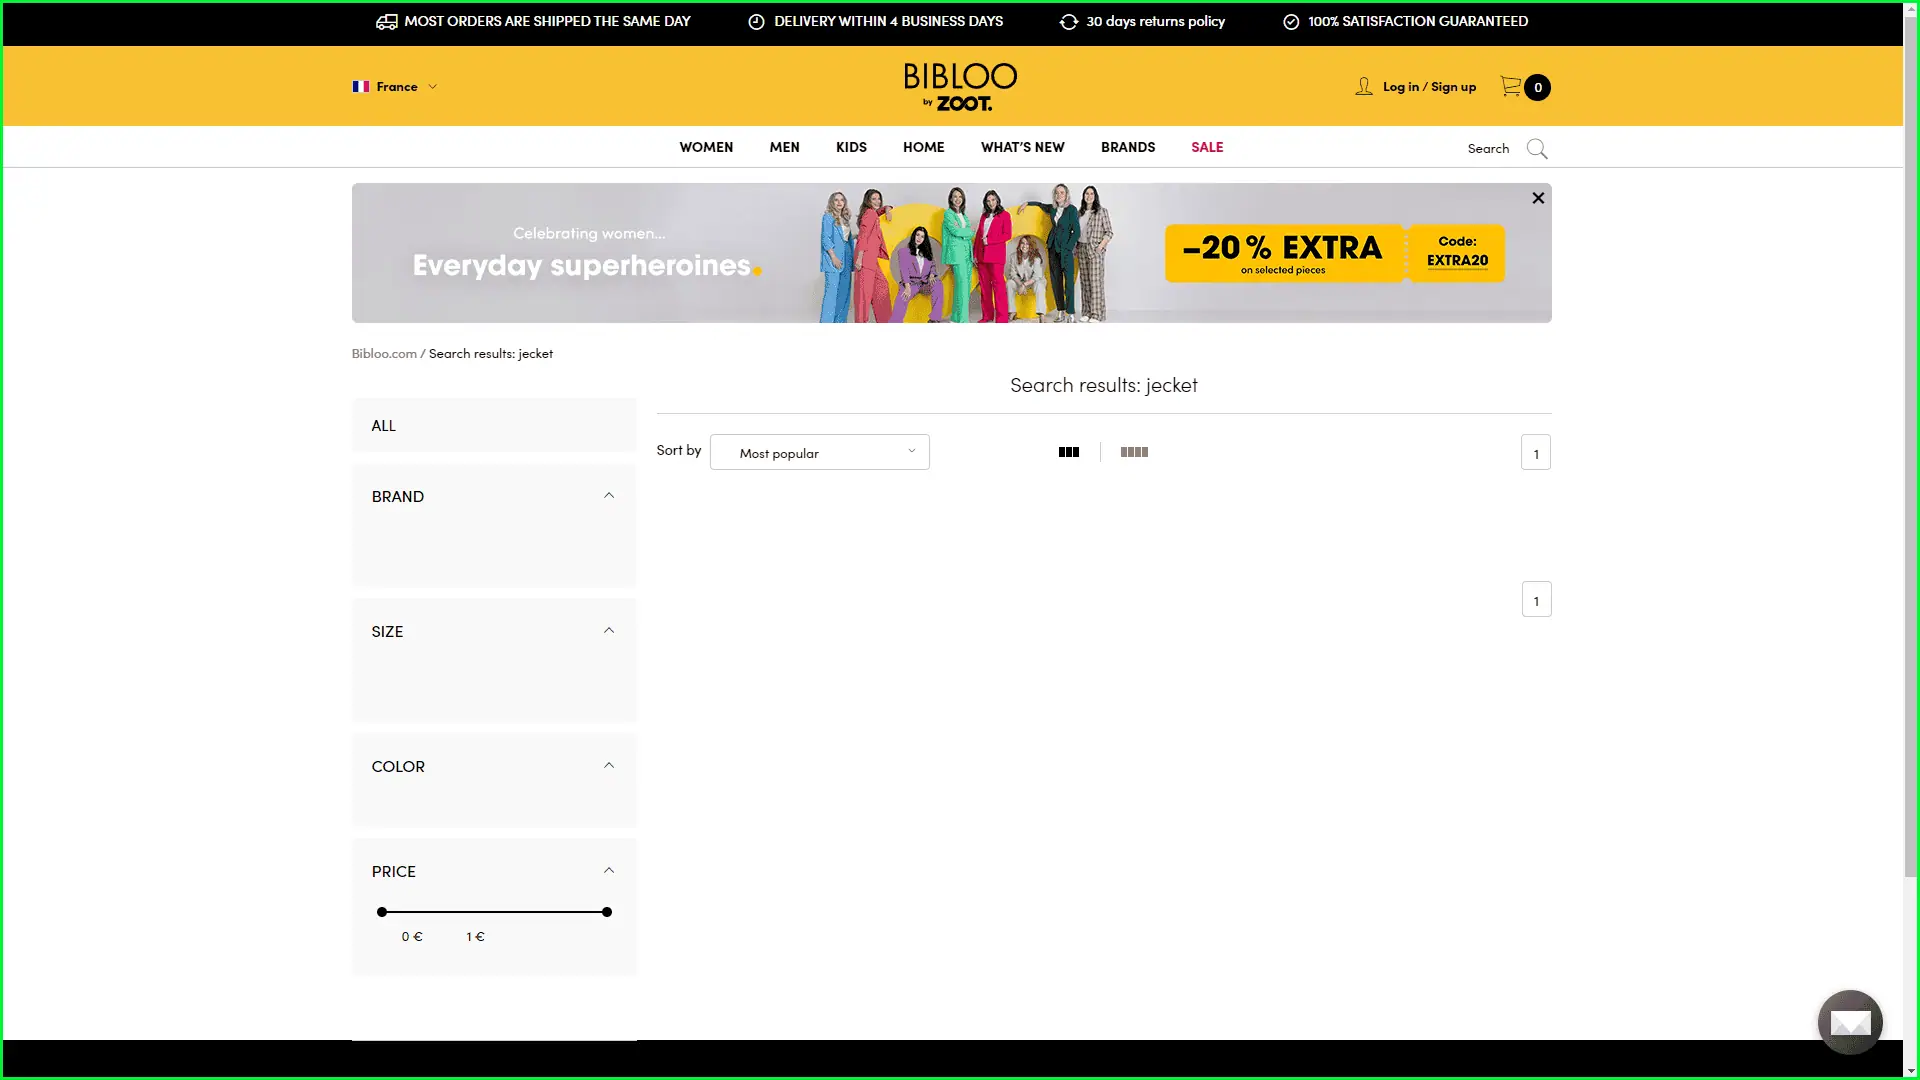Collapse the COLOR filter section
This screenshot has width=1920, height=1080.
[x=608, y=766]
